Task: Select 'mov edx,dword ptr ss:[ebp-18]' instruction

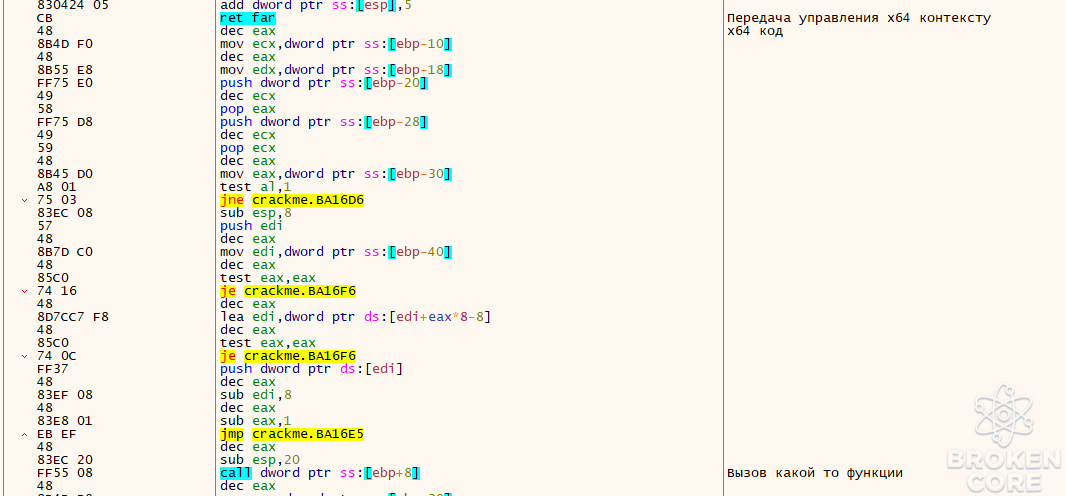Action: 337,70
